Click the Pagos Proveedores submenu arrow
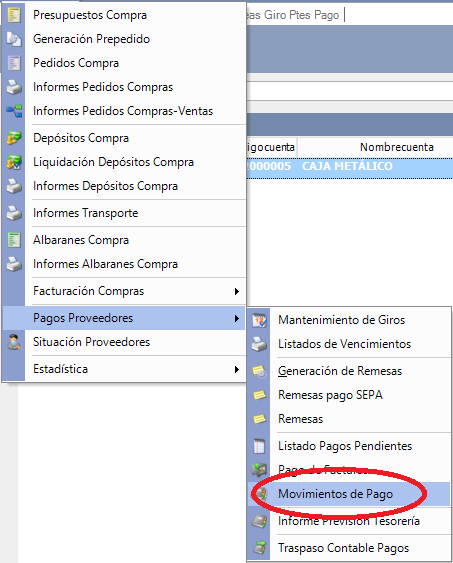This screenshot has height=563, width=453. coord(237,318)
